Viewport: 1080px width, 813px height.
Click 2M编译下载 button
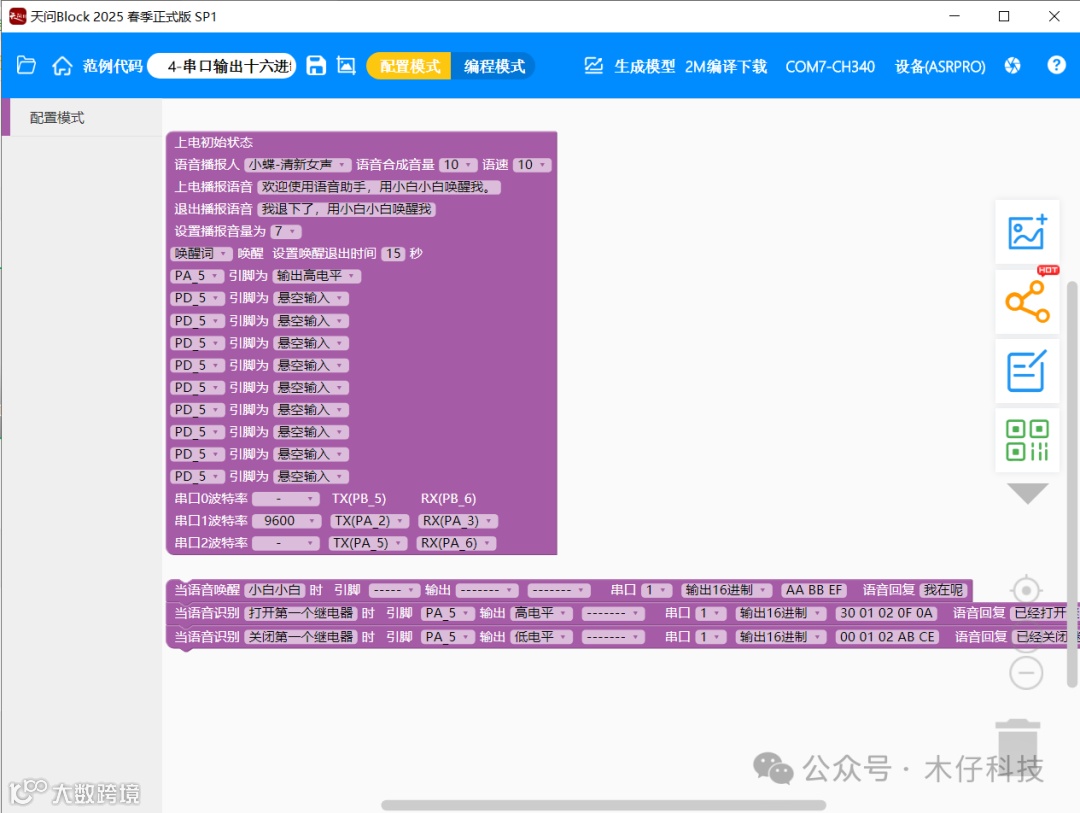[x=725, y=66]
